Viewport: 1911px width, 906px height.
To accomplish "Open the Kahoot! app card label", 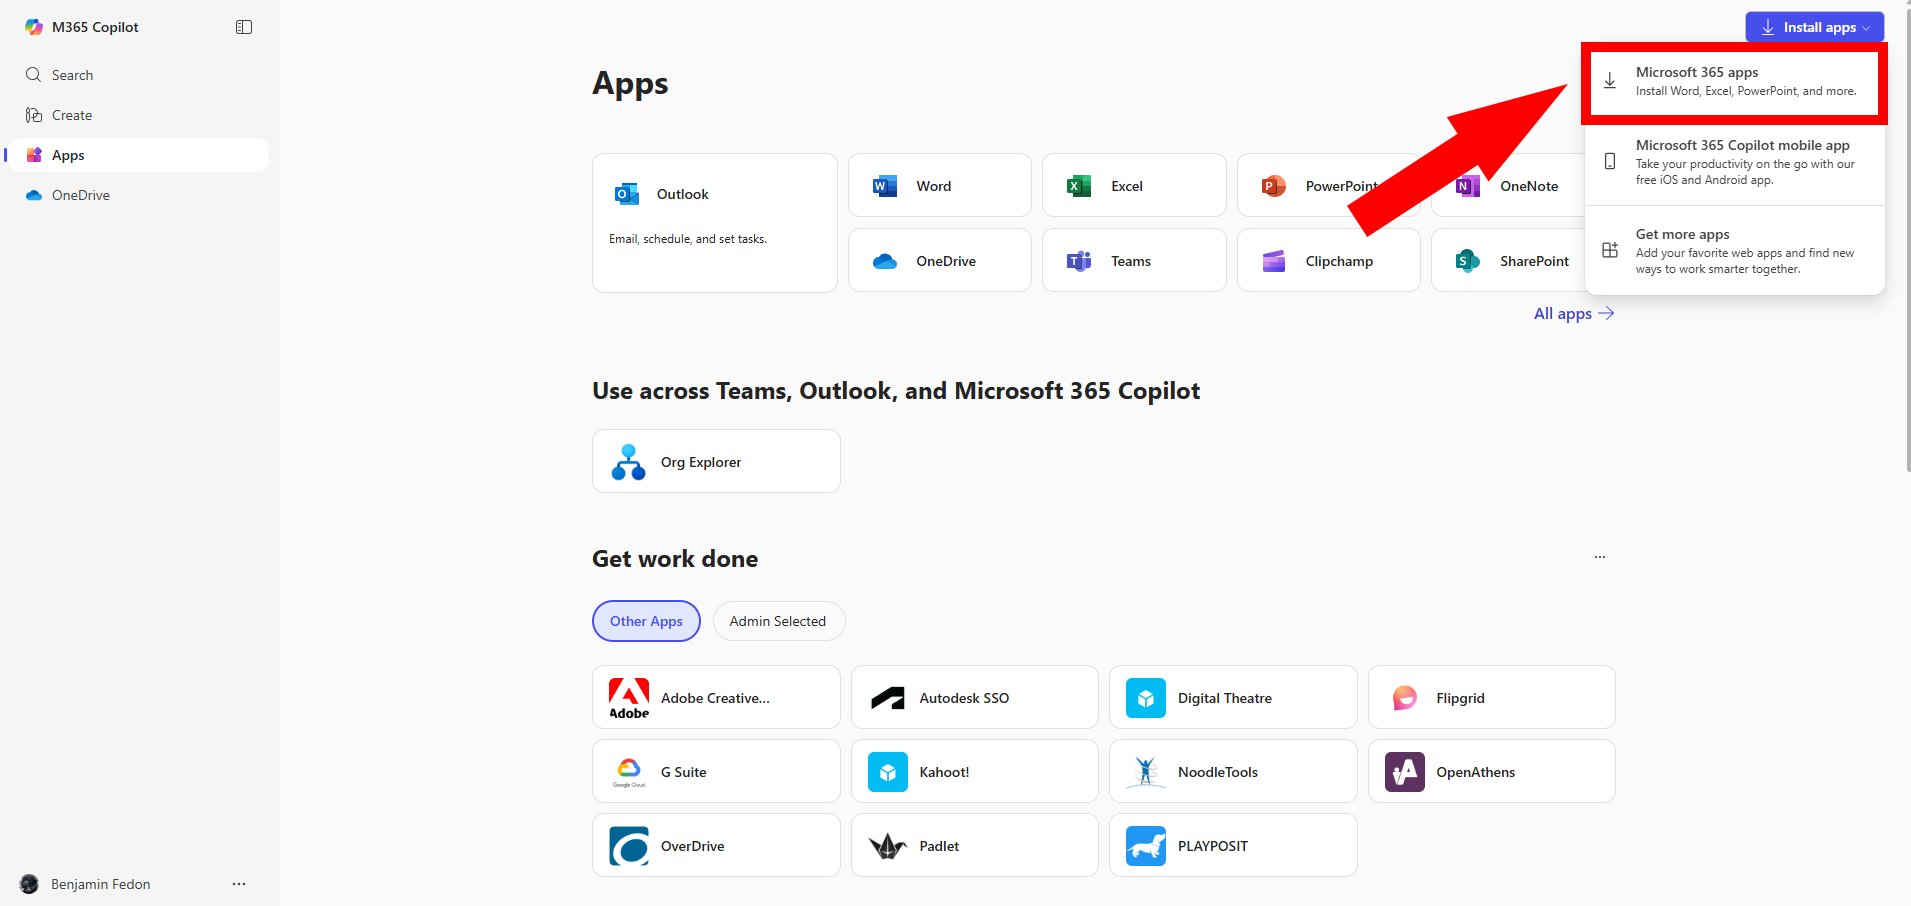I will tap(944, 772).
